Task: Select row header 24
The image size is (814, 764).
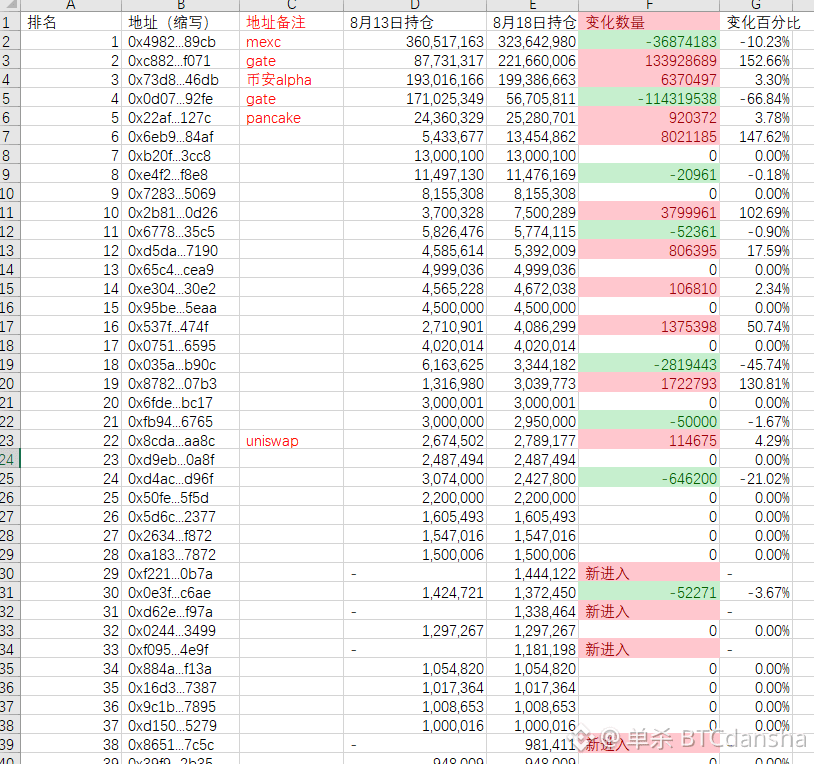Action: pos(9,459)
